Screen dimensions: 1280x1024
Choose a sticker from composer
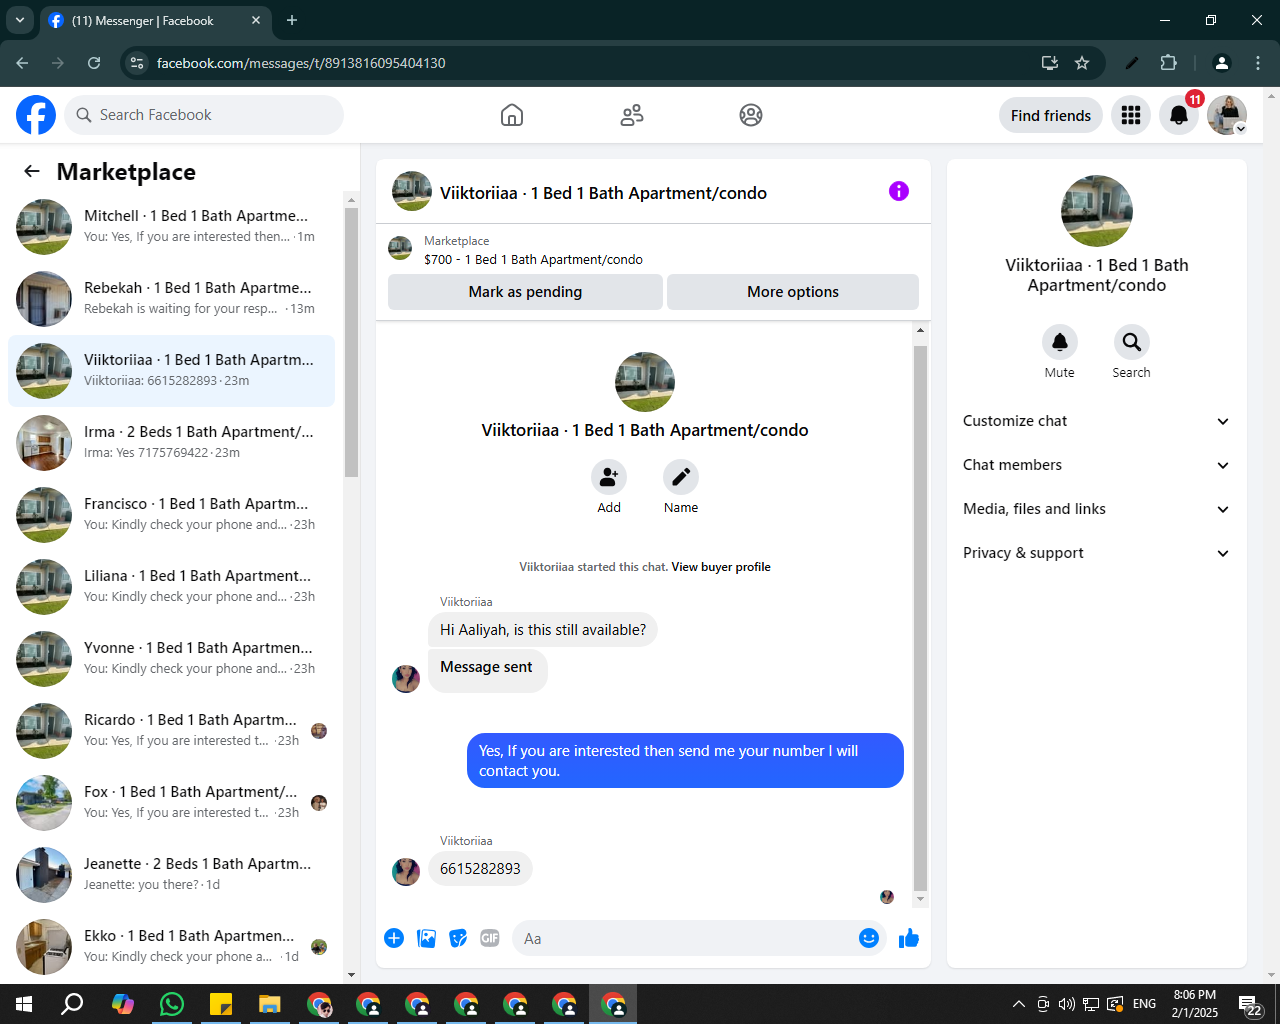pyautogui.click(x=458, y=938)
